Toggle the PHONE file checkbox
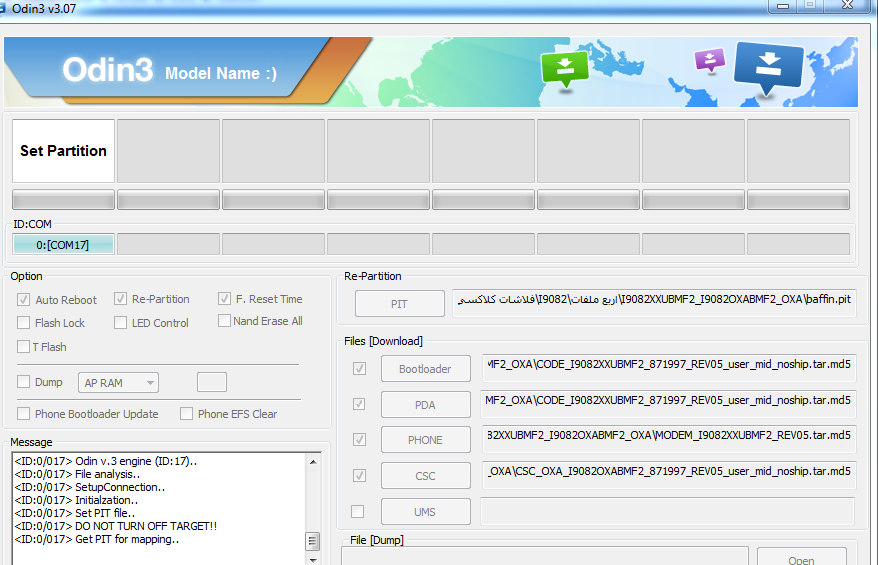The height and width of the screenshot is (565, 878). pyautogui.click(x=359, y=440)
